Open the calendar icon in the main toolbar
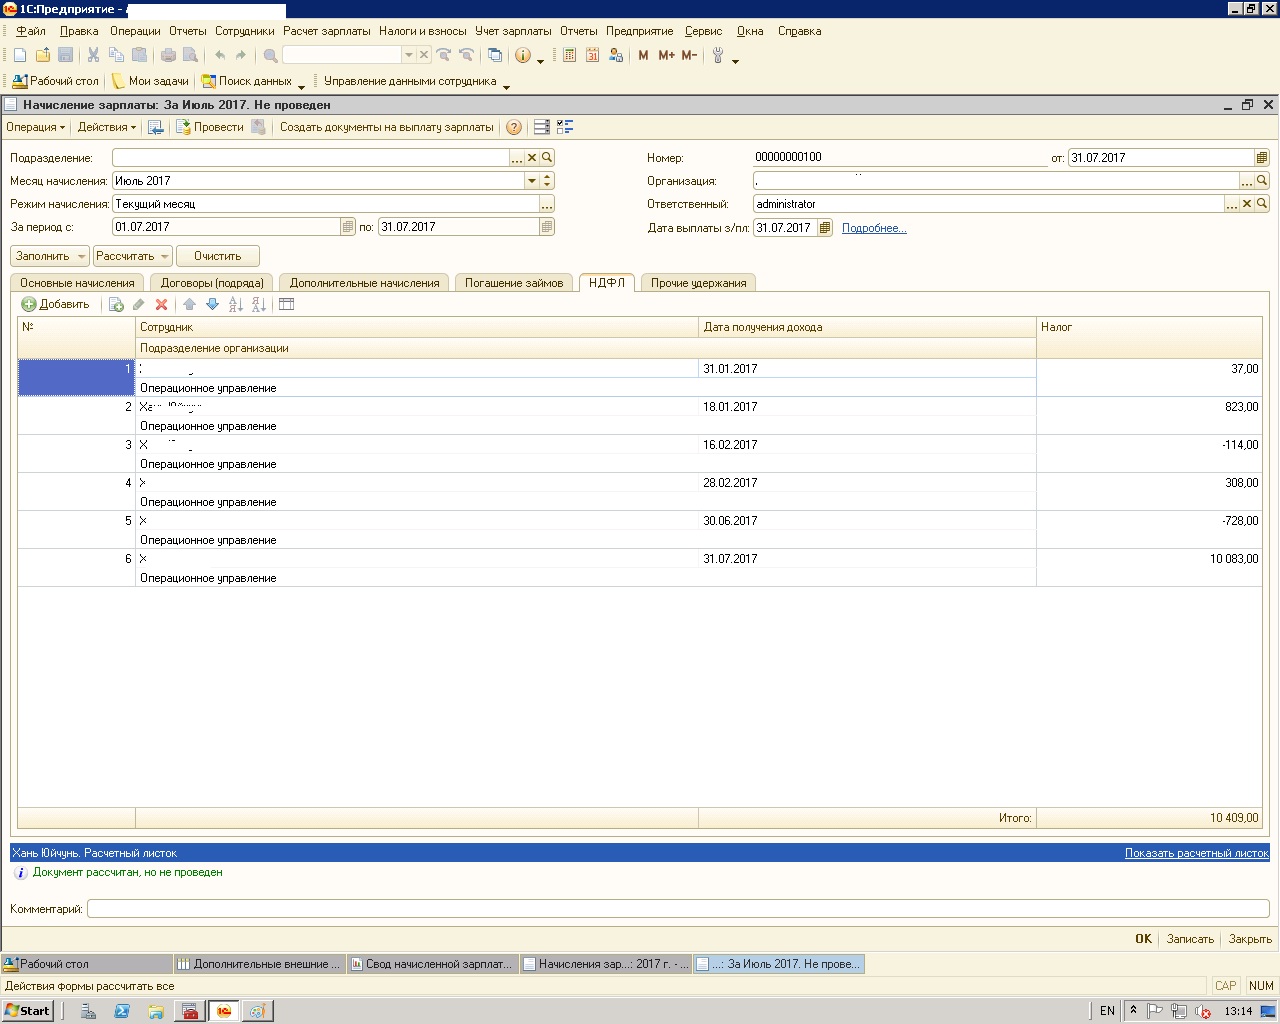The height and width of the screenshot is (1024, 1280). (x=592, y=56)
